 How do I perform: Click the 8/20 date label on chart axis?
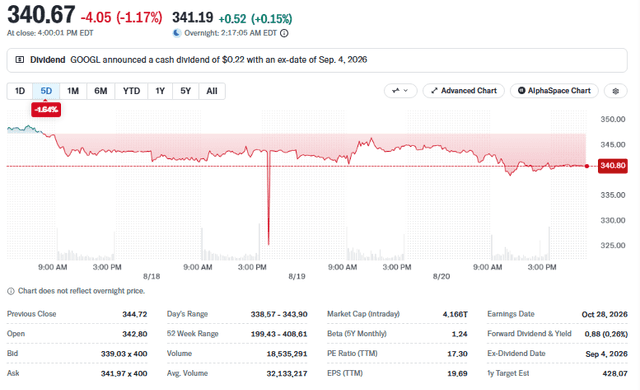pyautogui.click(x=441, y=277)
